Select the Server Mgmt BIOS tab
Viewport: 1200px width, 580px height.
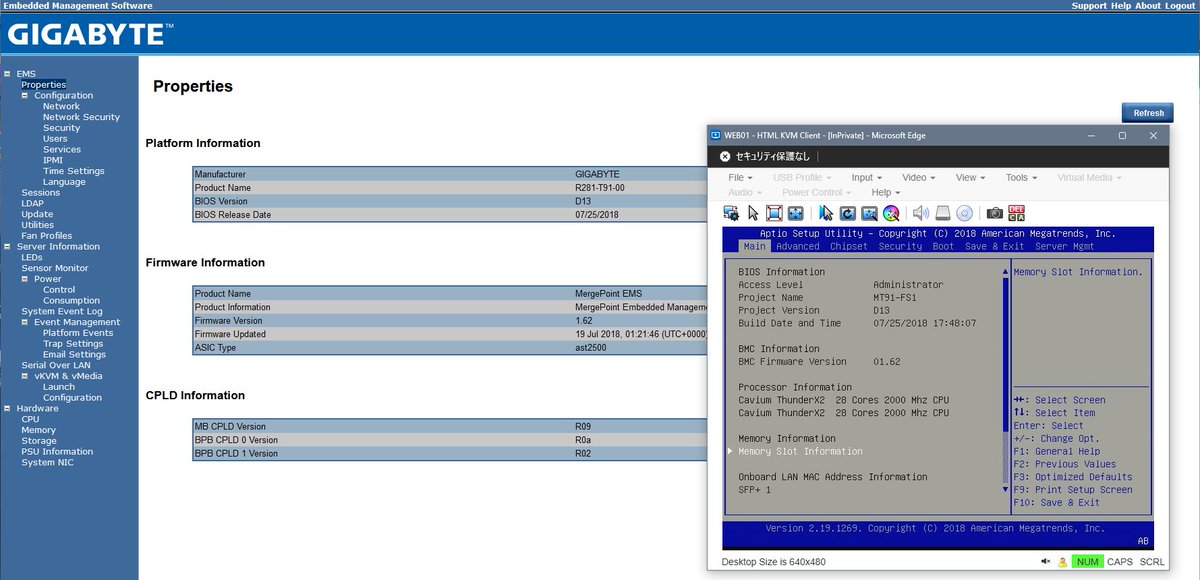point(1065,246)
